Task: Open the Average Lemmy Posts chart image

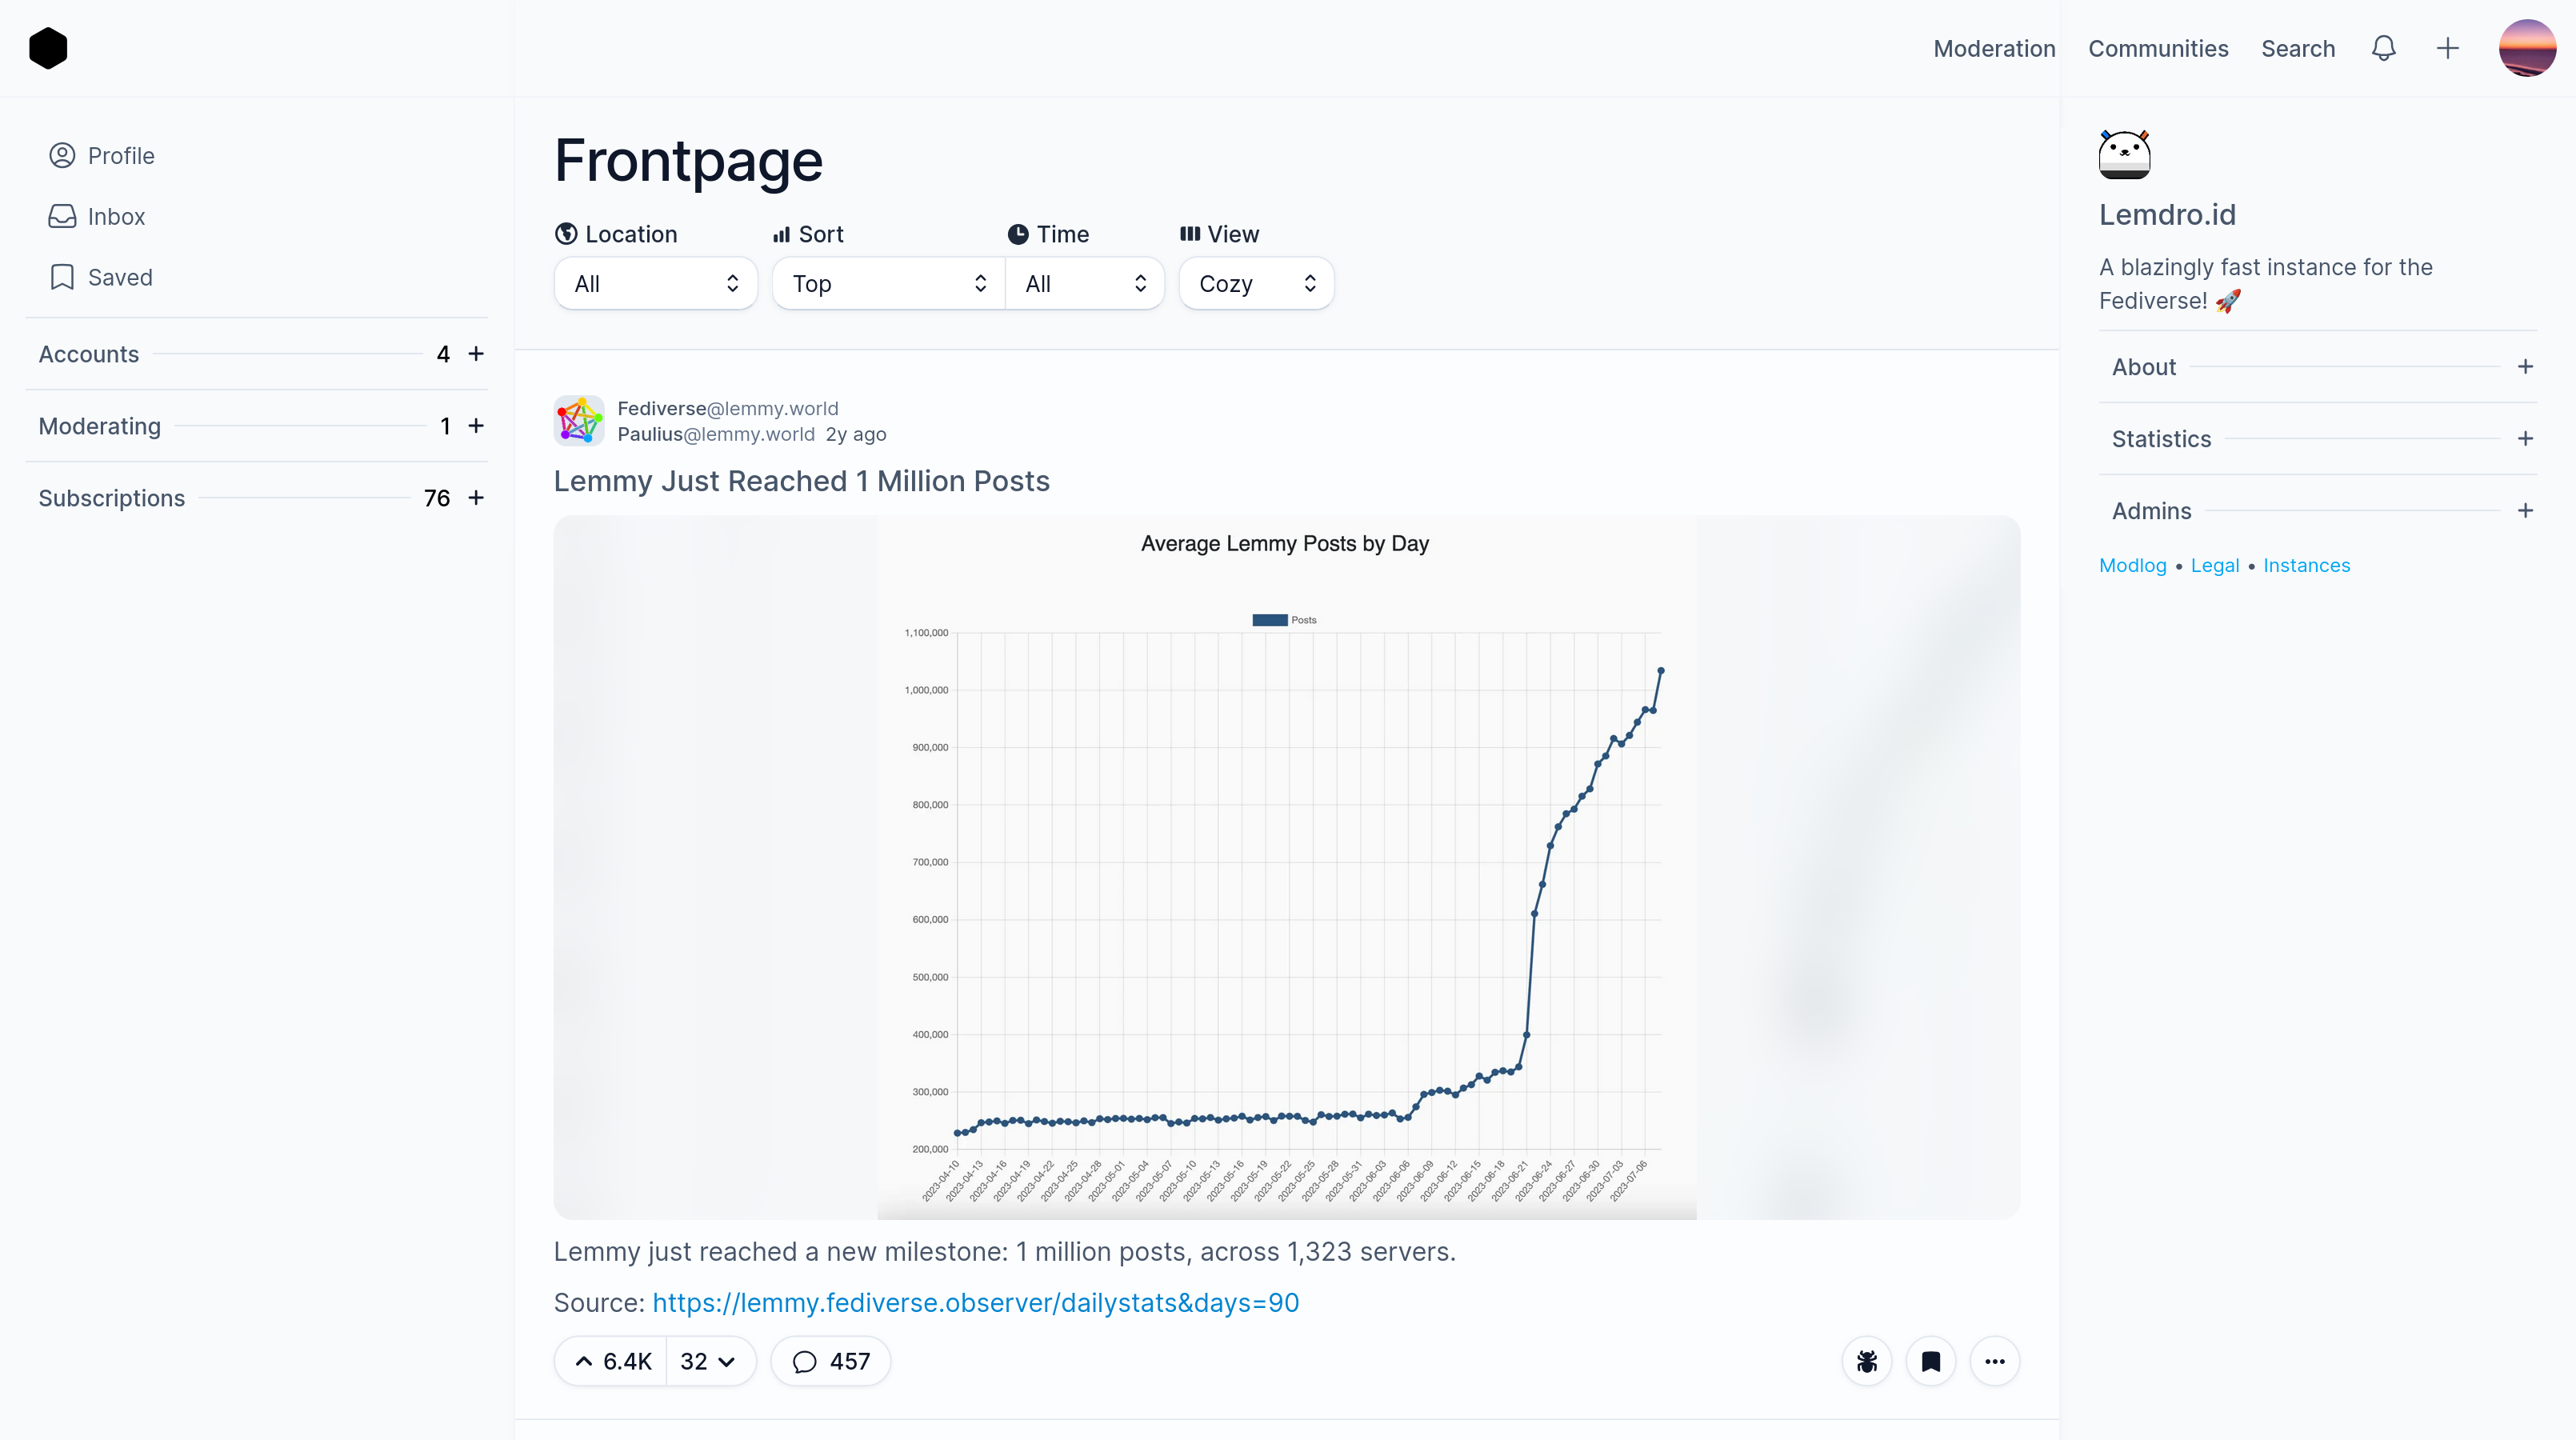Action: click(x=1287, y=867)
